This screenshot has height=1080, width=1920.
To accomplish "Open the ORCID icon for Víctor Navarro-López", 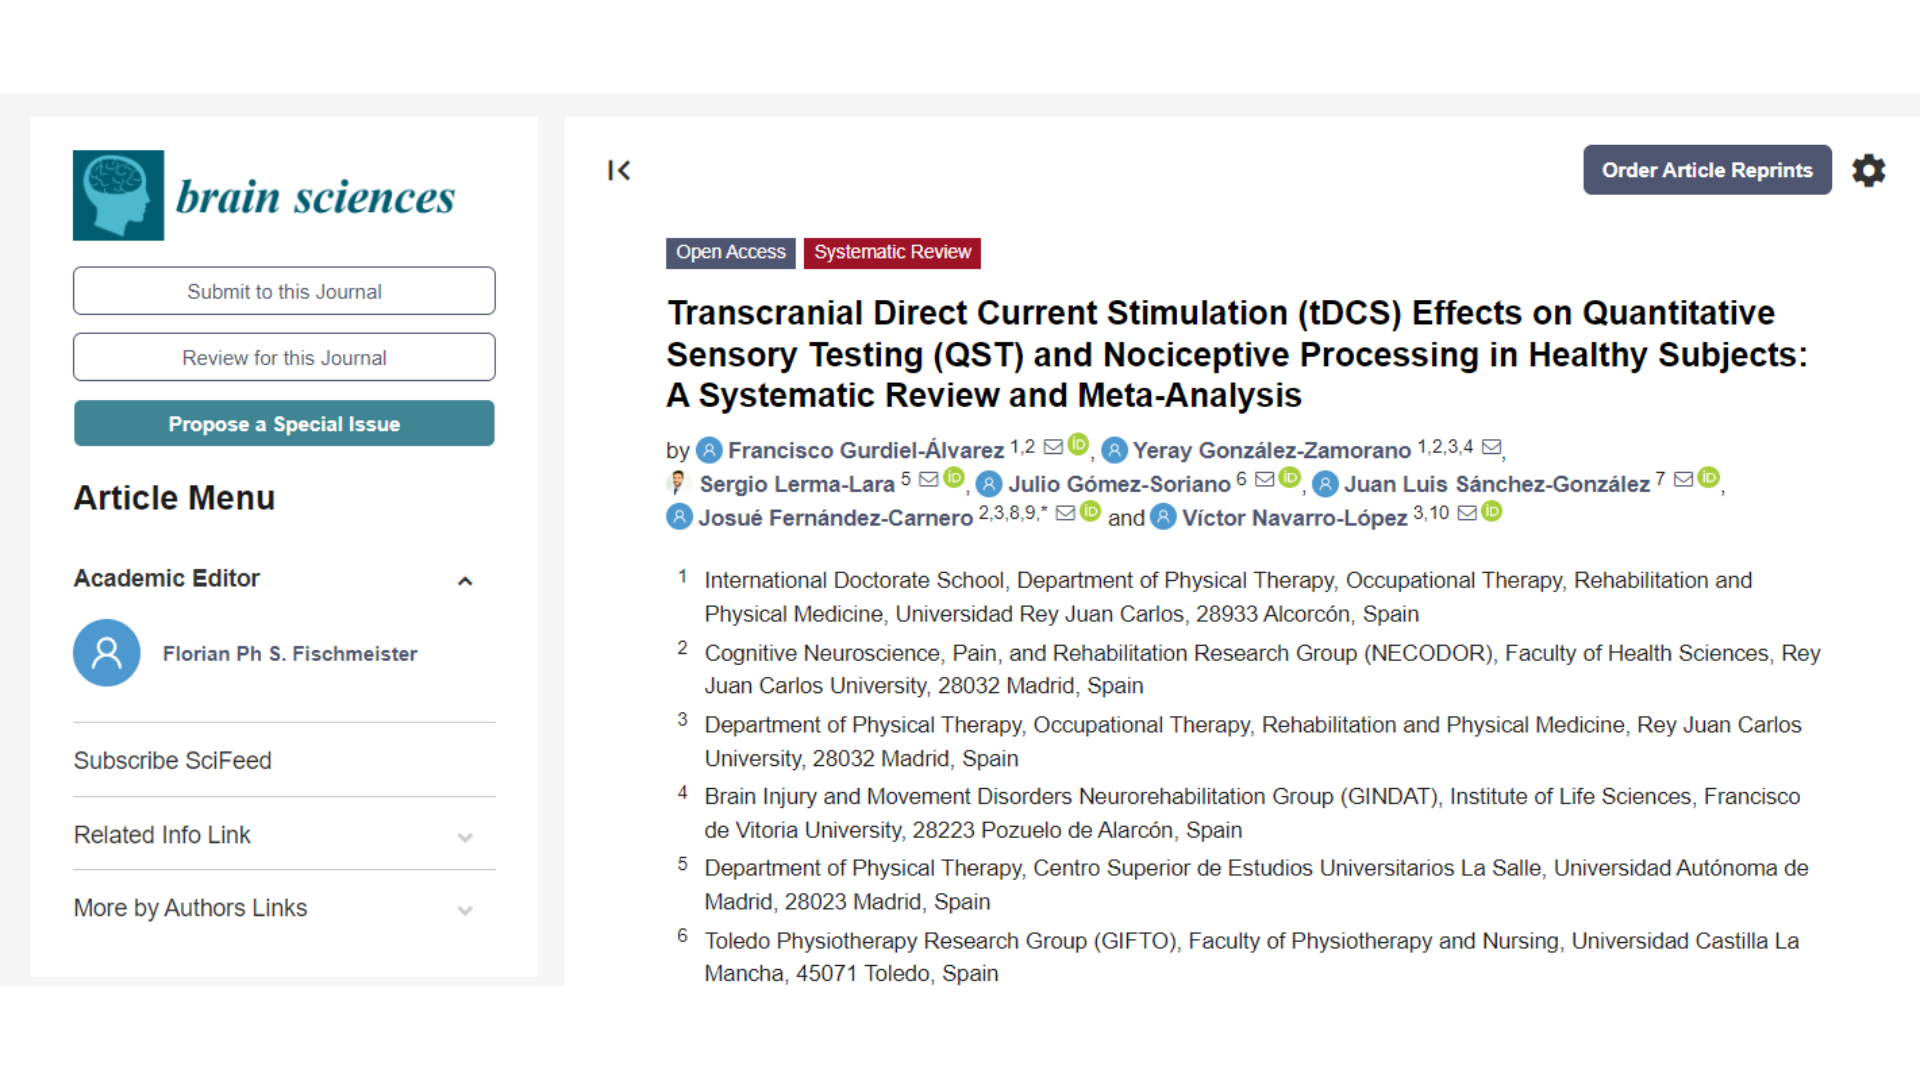I will [x=1492, y=512].
